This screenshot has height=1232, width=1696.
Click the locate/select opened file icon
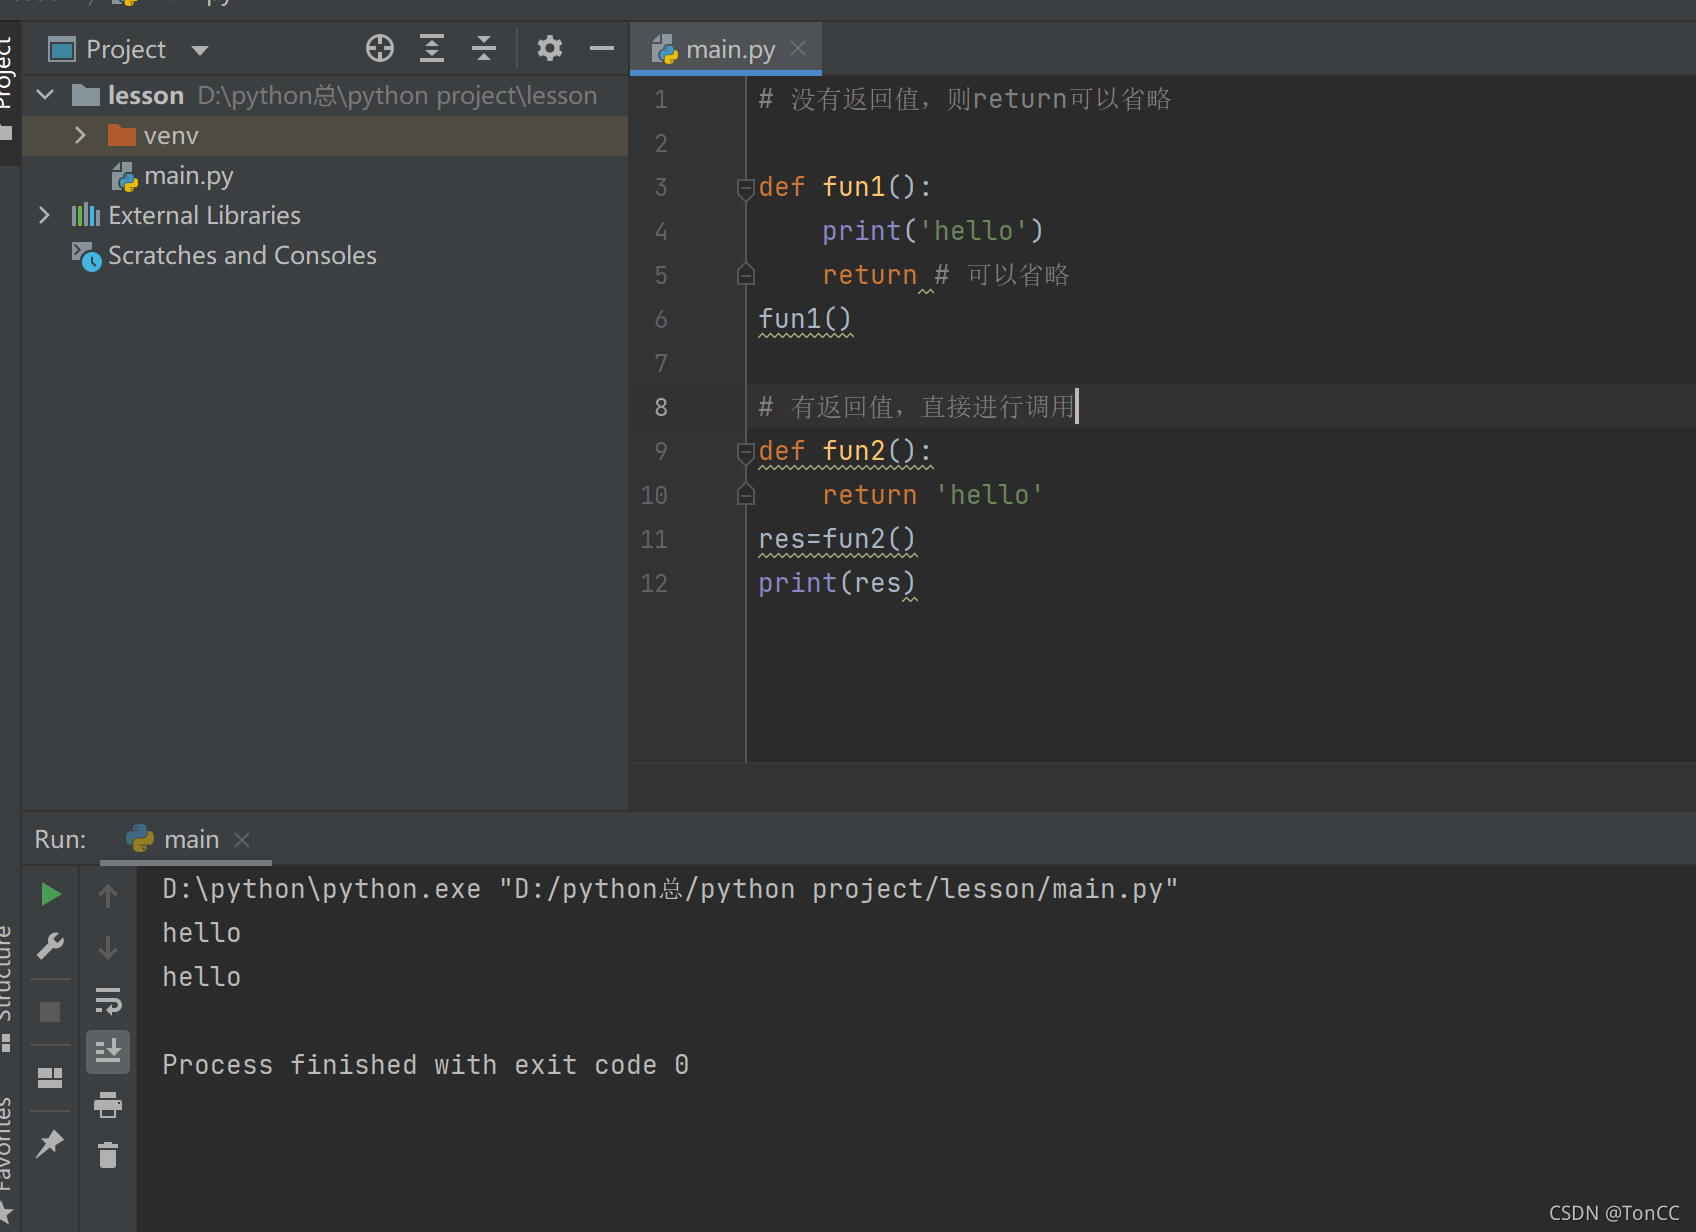(380, 48)
